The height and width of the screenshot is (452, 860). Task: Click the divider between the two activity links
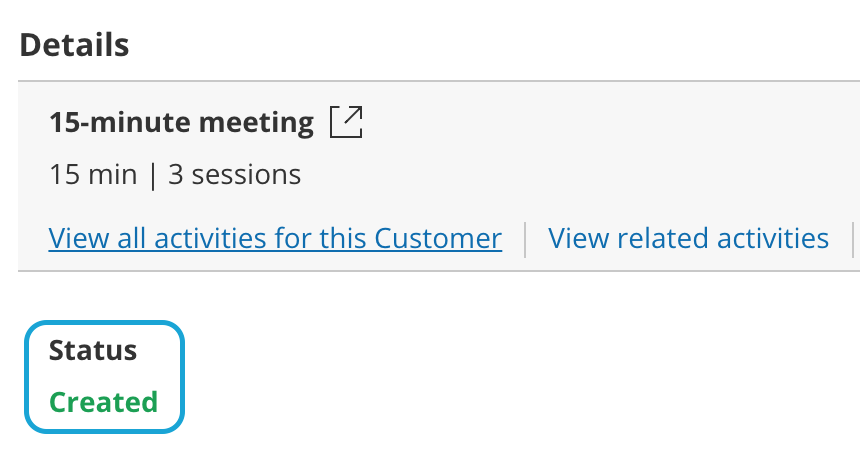click(x=526, y=239)
